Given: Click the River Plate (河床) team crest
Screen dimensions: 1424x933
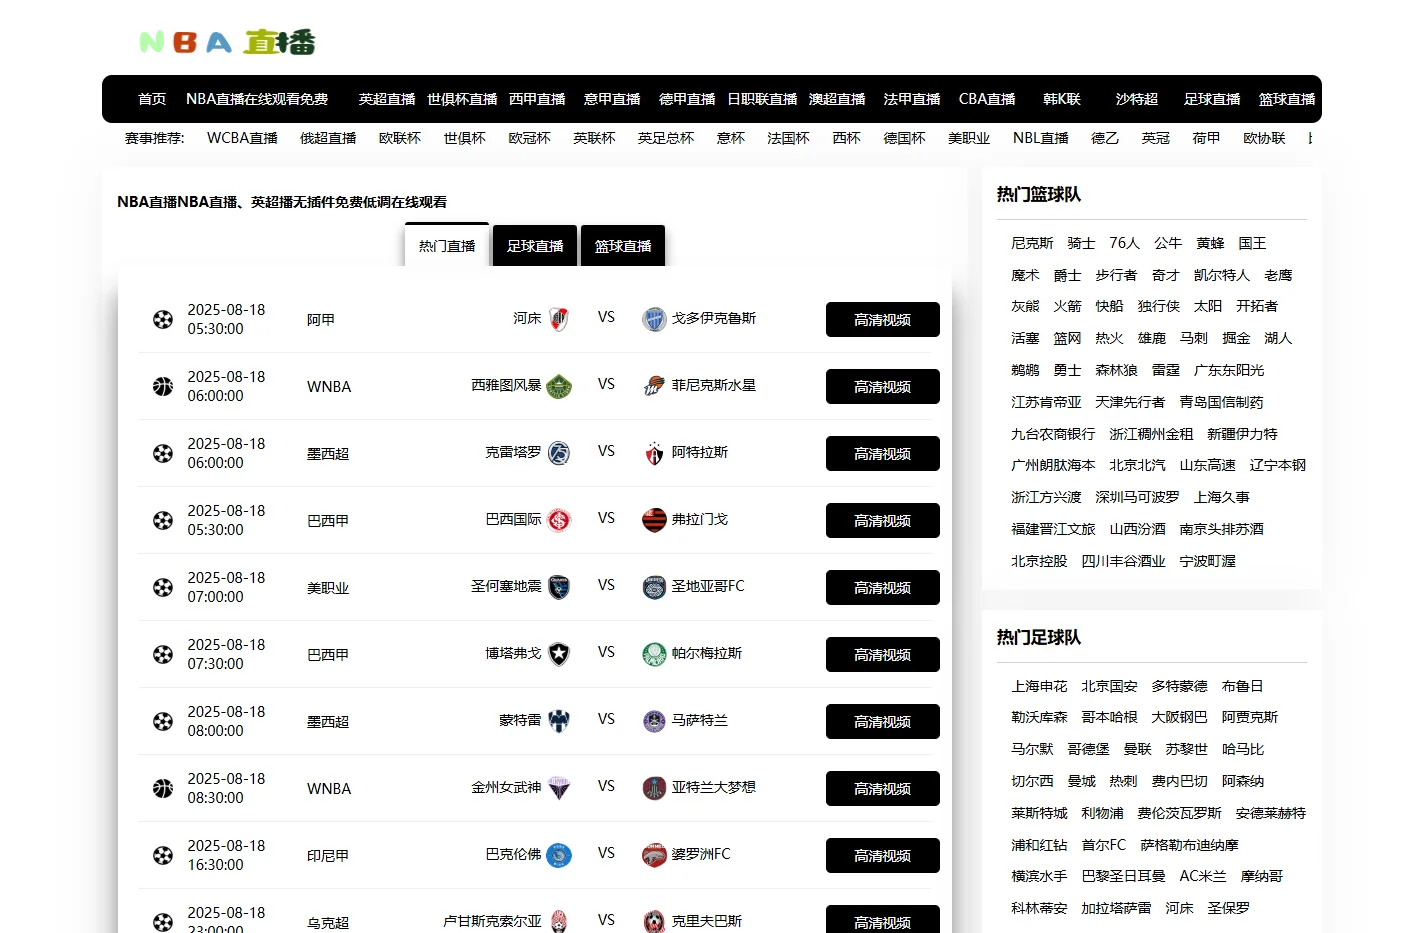Looking at the screenshot, I should click(559, 319).
